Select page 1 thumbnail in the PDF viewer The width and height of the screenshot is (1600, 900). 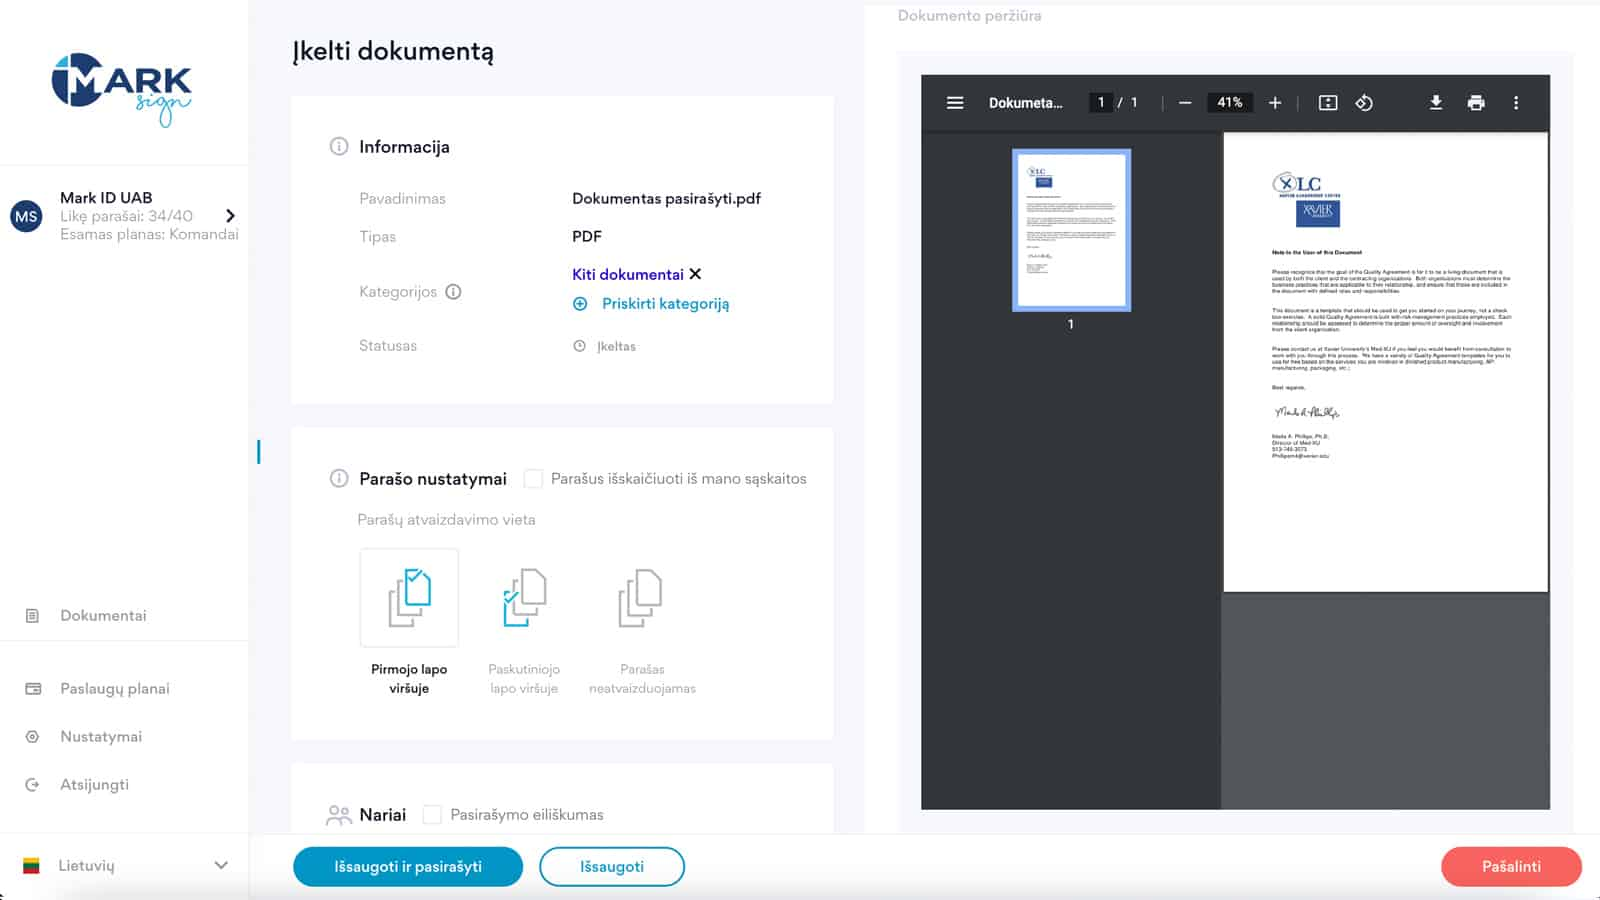pos(1071,230)
